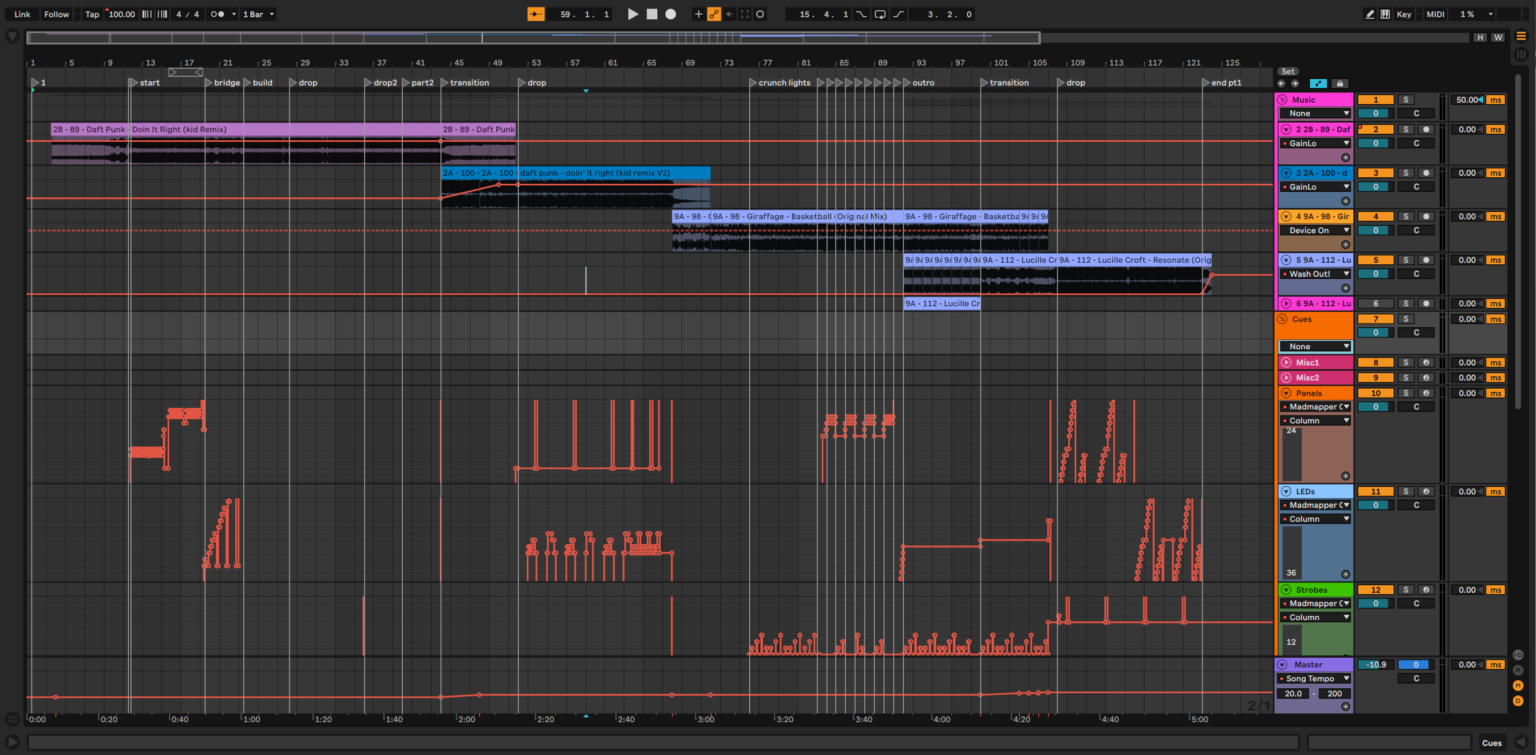1536x755 pixels.
Task: Switch to MIDI map mode
Action: pos(1435,14)
